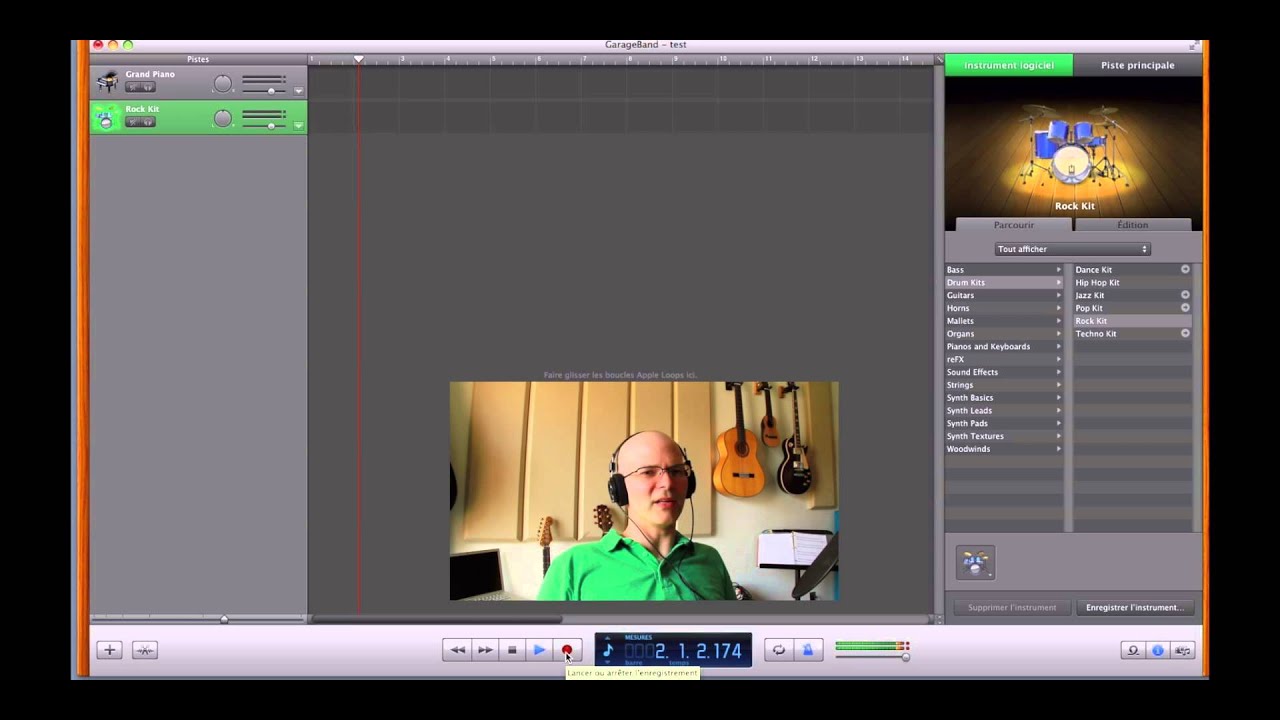Screen dimensions: 1280x720
Task: Toggle the metronome button
Action: [808, 650]
